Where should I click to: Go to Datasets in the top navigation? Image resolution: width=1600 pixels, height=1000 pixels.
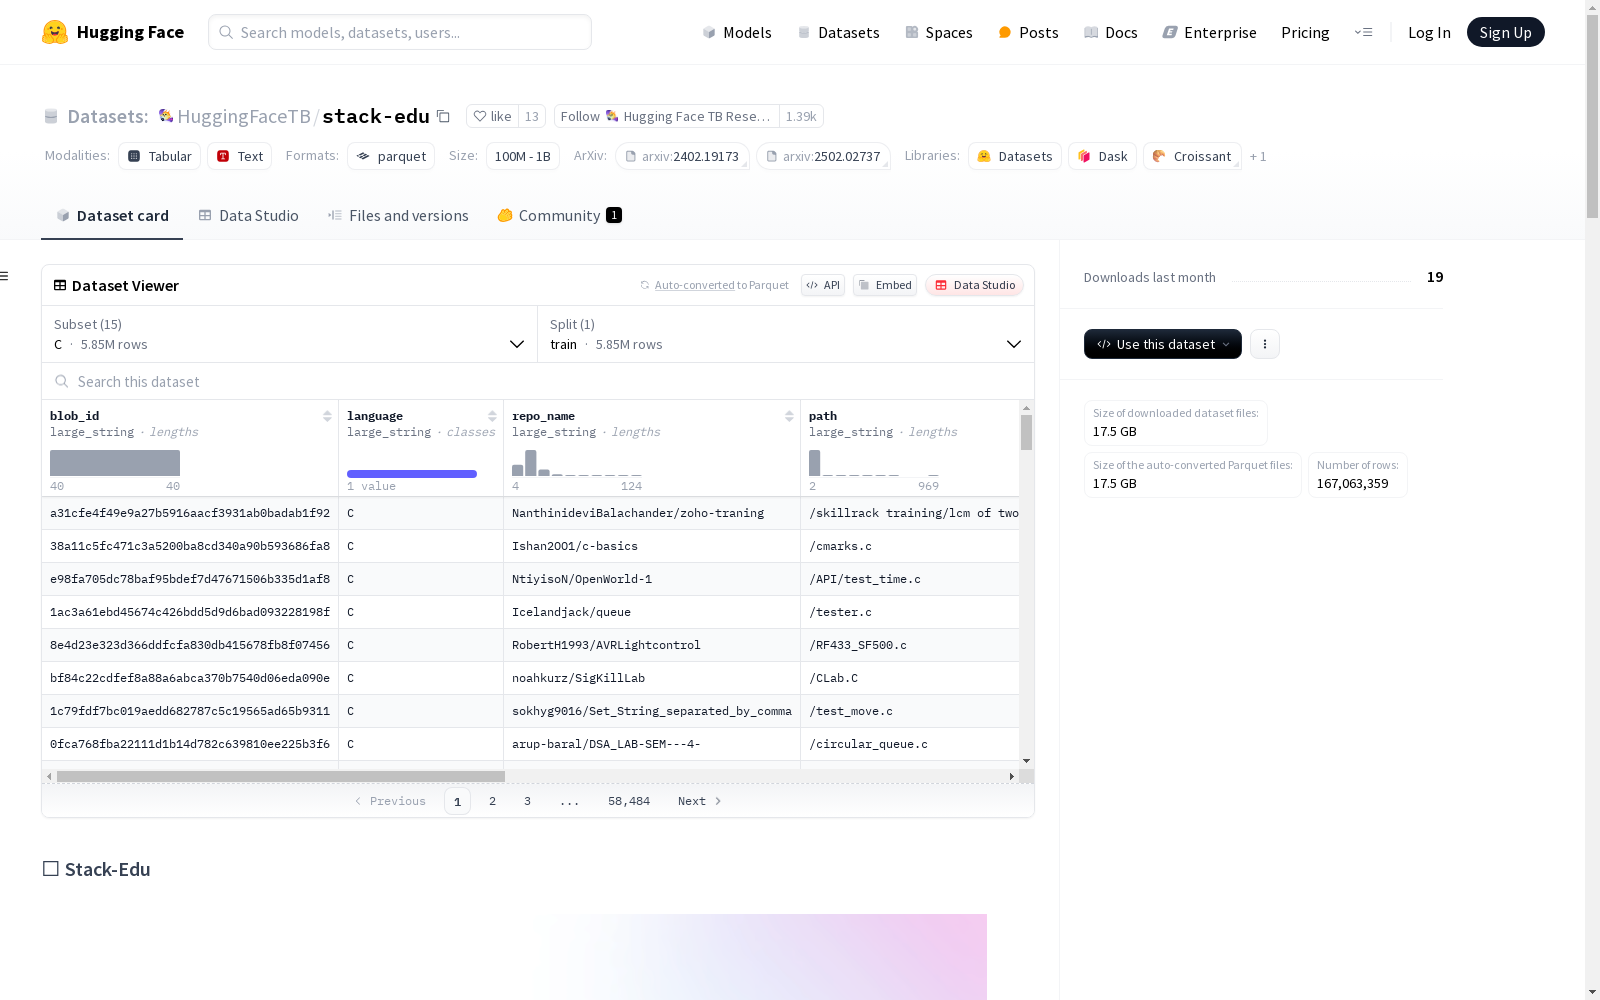tap(838, 32)
